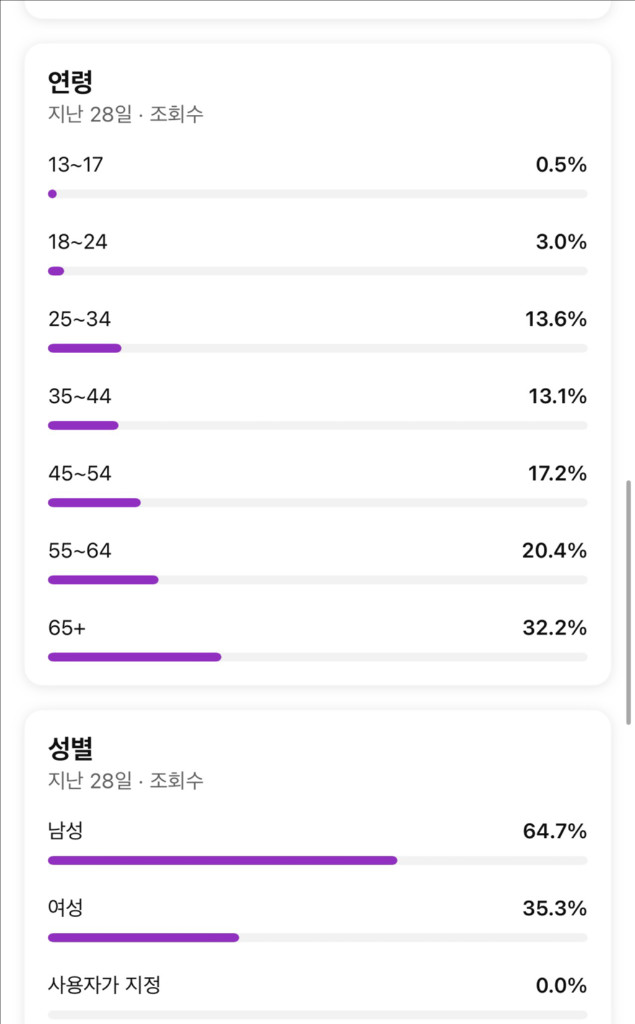The height and width of the screenshot is (1024, 635).
Task: Select the 25~34 age progress bar
Action: (317, 348)
